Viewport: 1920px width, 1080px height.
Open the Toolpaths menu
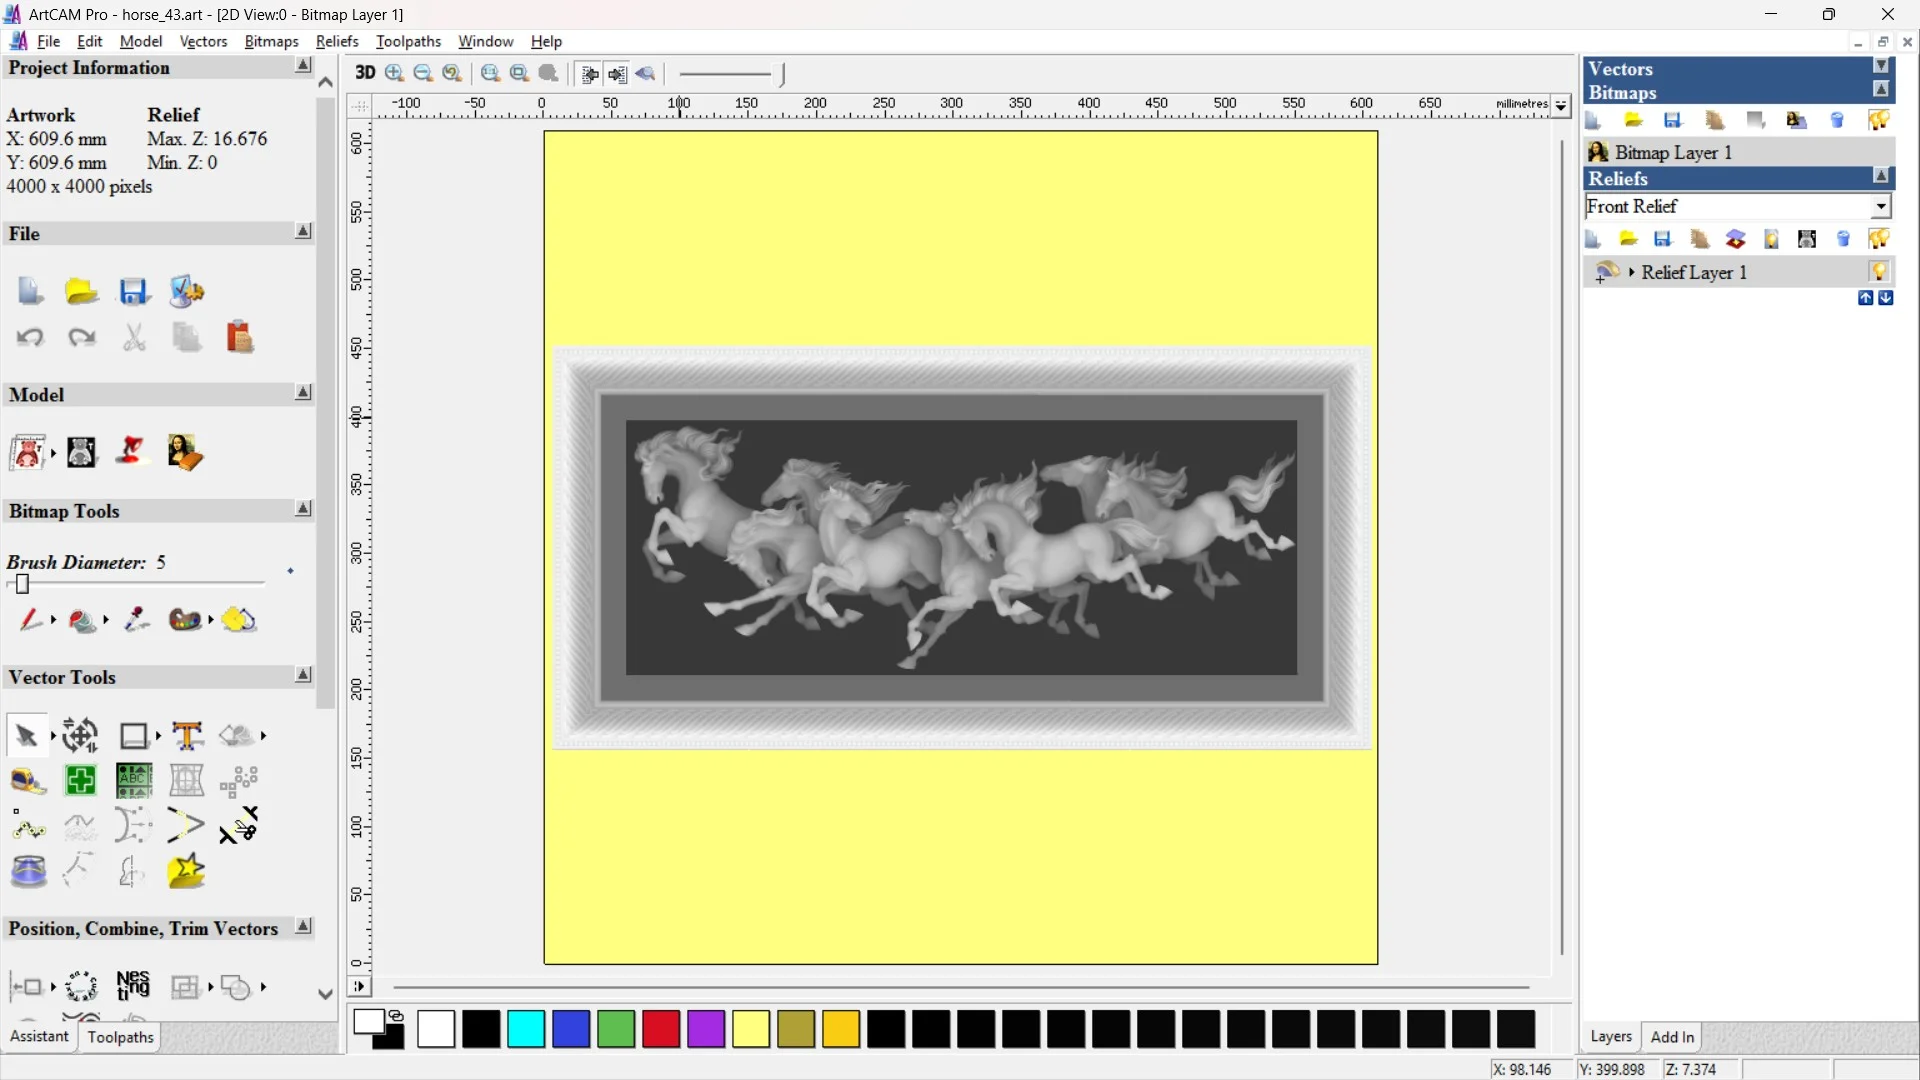pos(408,41)
